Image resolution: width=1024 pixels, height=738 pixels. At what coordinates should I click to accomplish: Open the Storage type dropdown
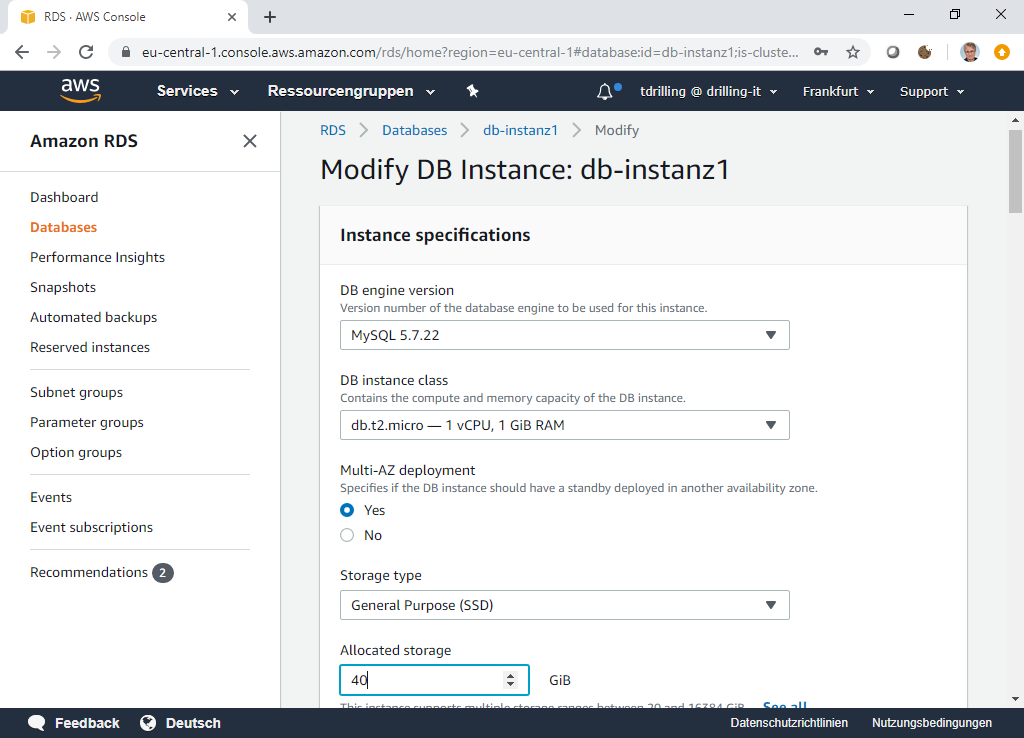(564, 605)
